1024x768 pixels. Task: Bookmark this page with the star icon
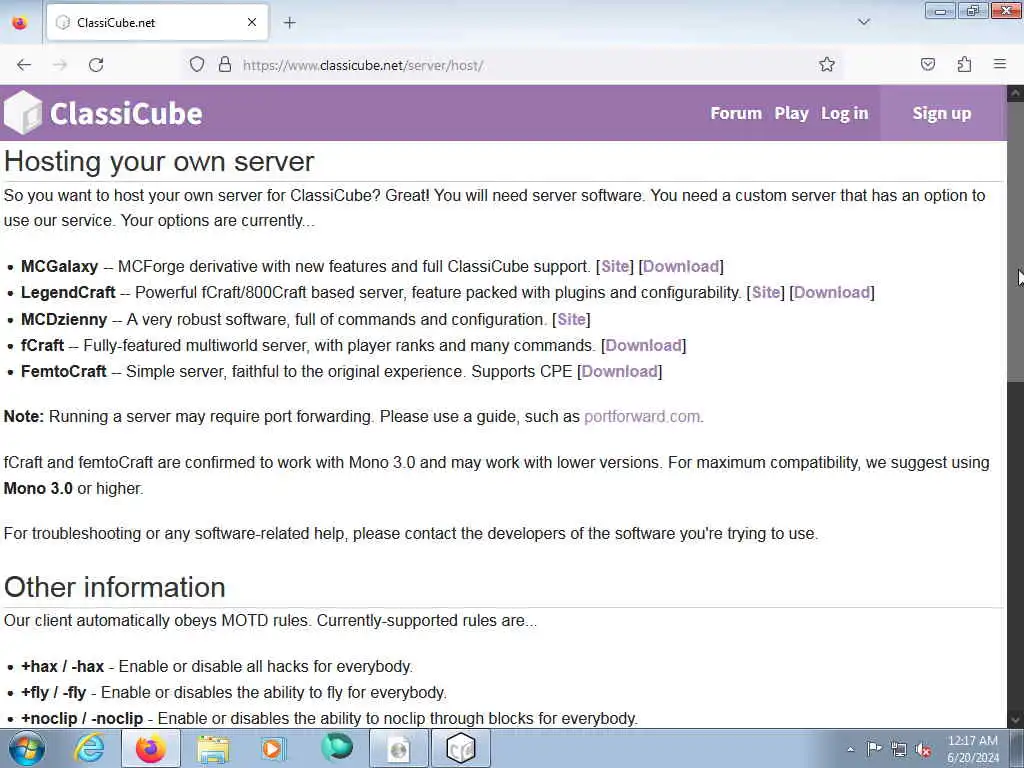click(x=827, y=65)
